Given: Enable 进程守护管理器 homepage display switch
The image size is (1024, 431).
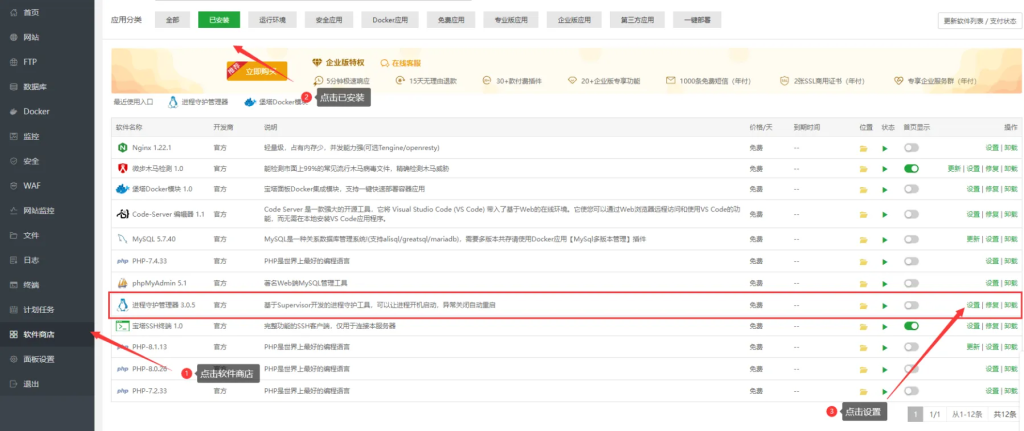Looking at the screenshot, I should point(911,305).
